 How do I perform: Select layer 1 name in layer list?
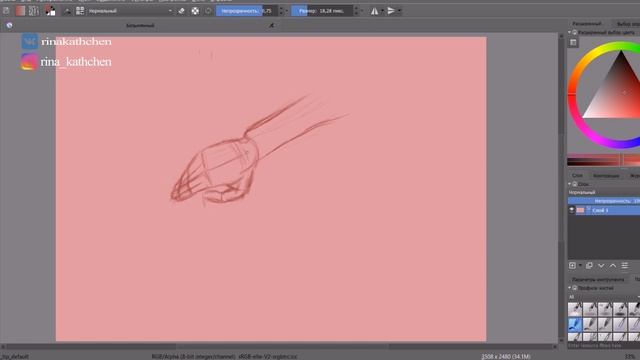(x=600, y=210)
